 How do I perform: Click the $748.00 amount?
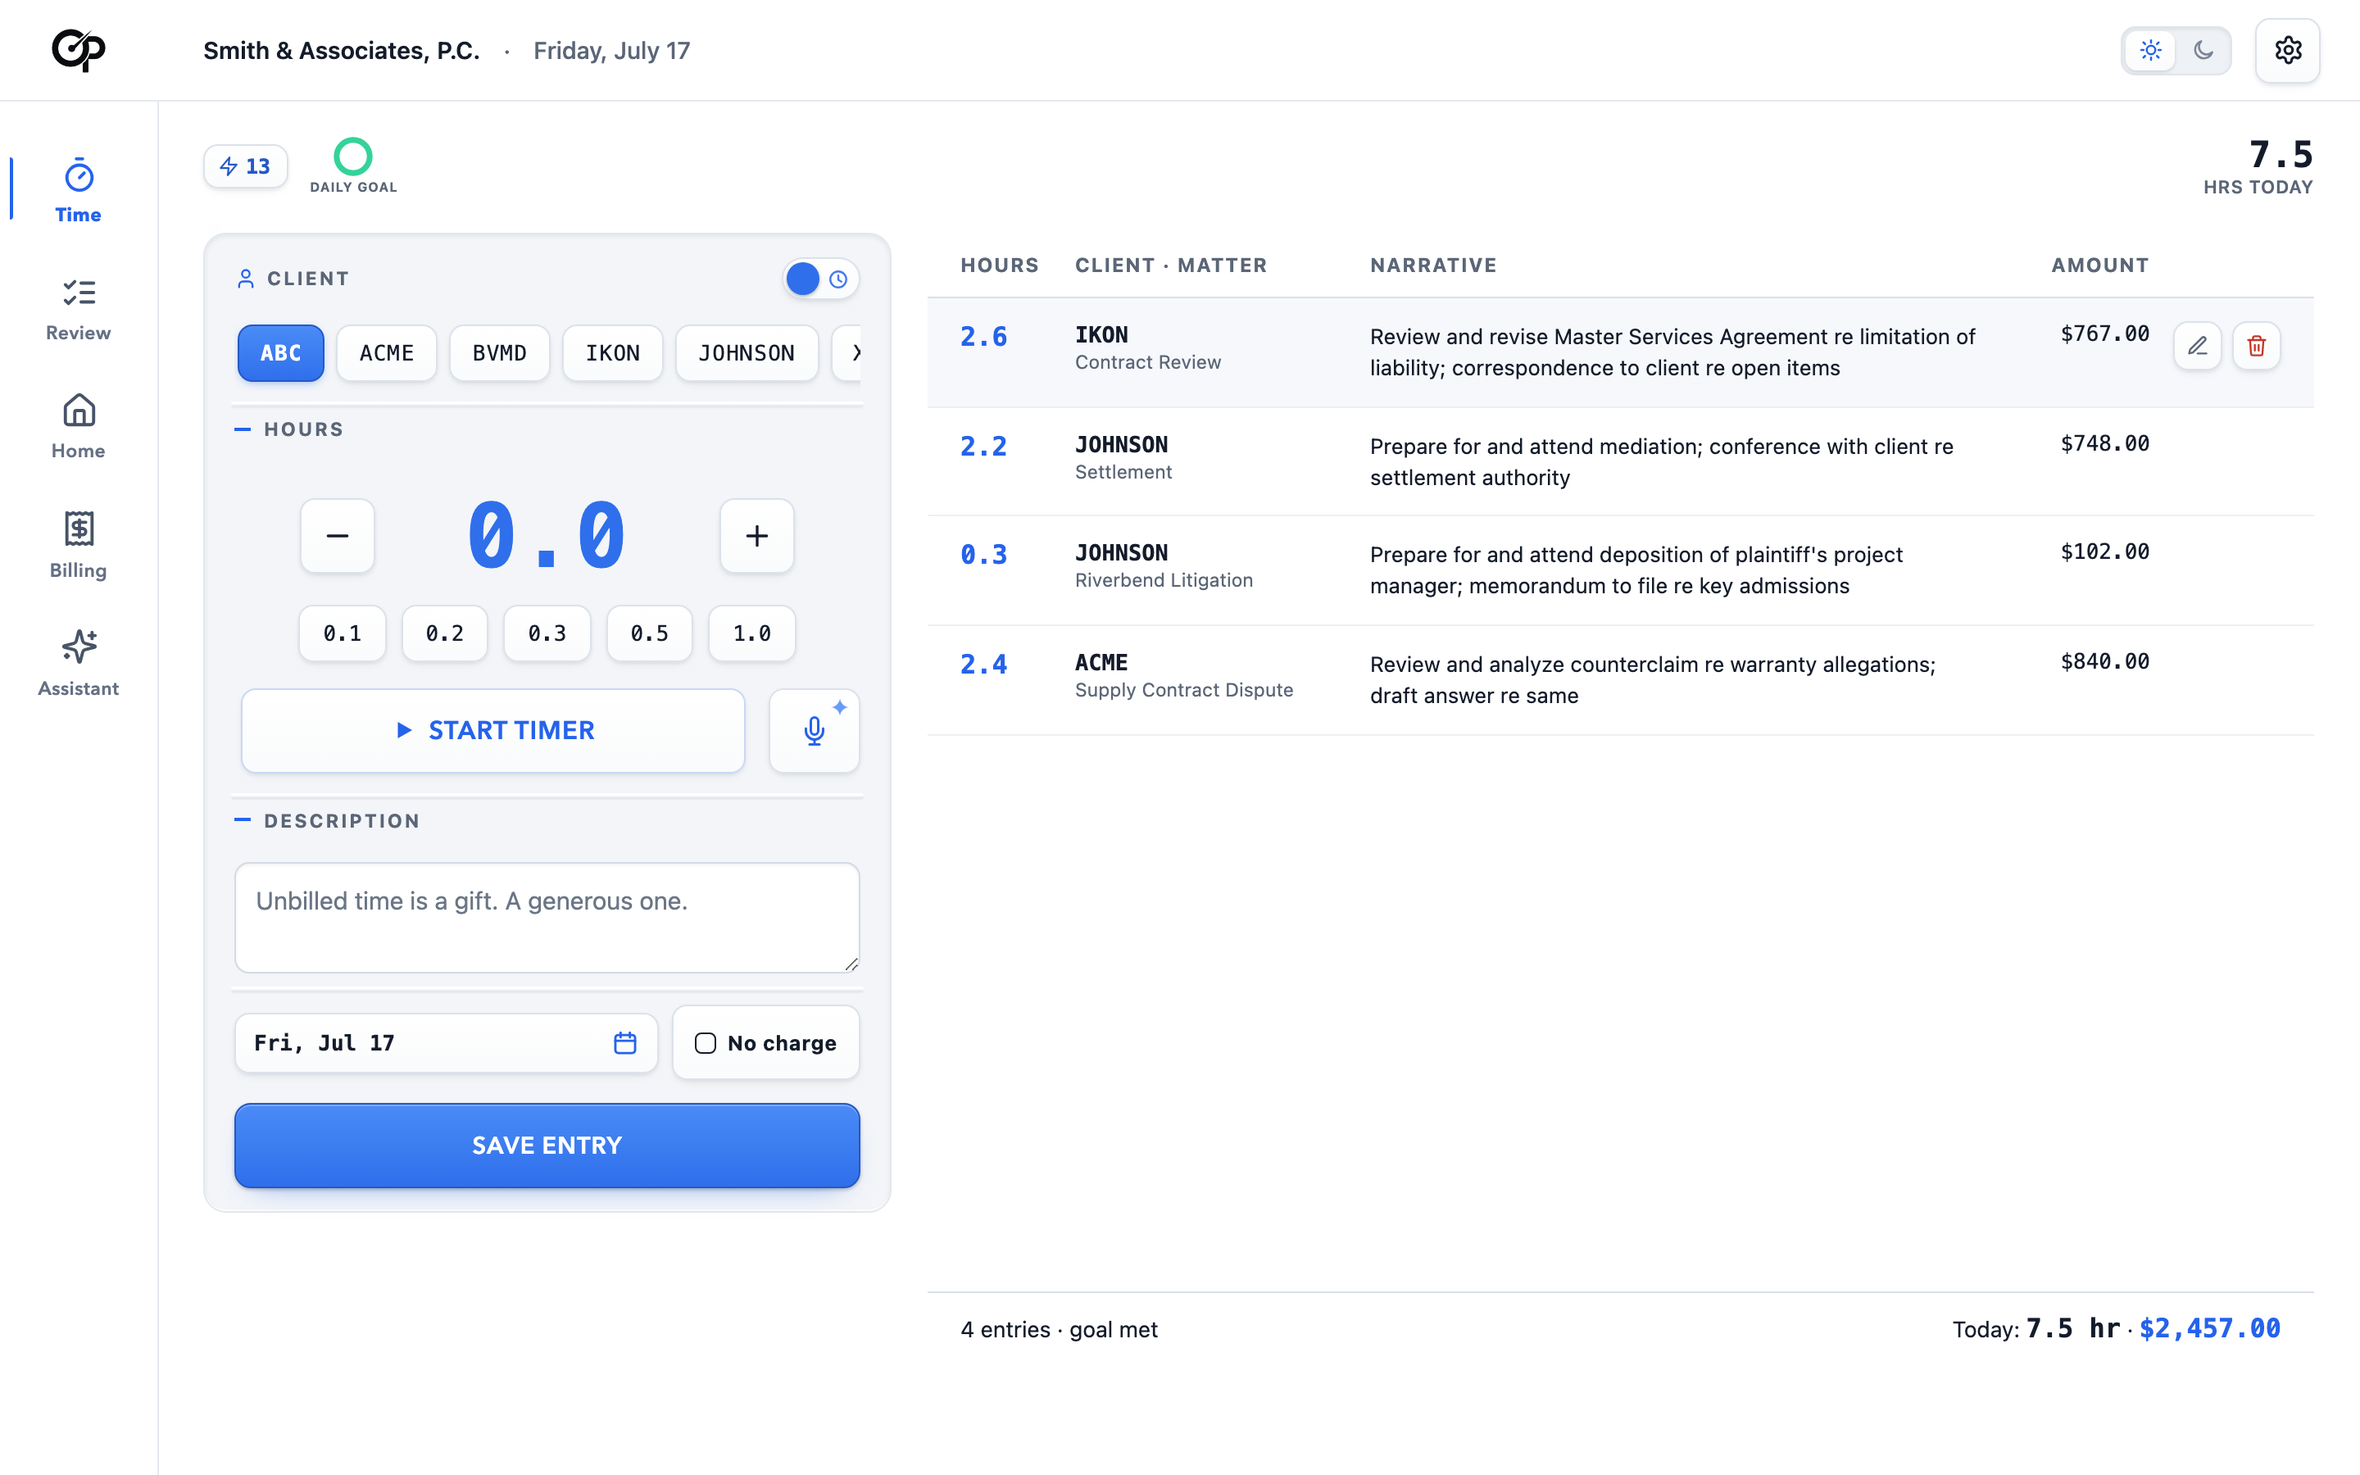[2104, 444]
